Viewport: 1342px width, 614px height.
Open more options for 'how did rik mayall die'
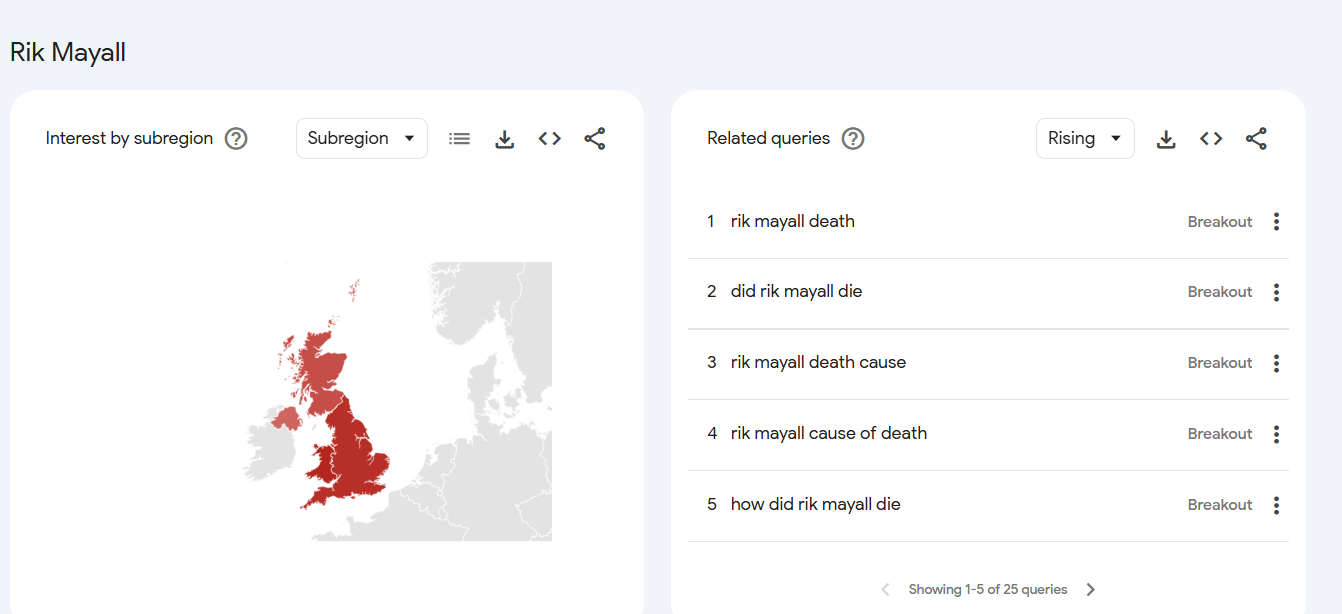click(1276, 505)
